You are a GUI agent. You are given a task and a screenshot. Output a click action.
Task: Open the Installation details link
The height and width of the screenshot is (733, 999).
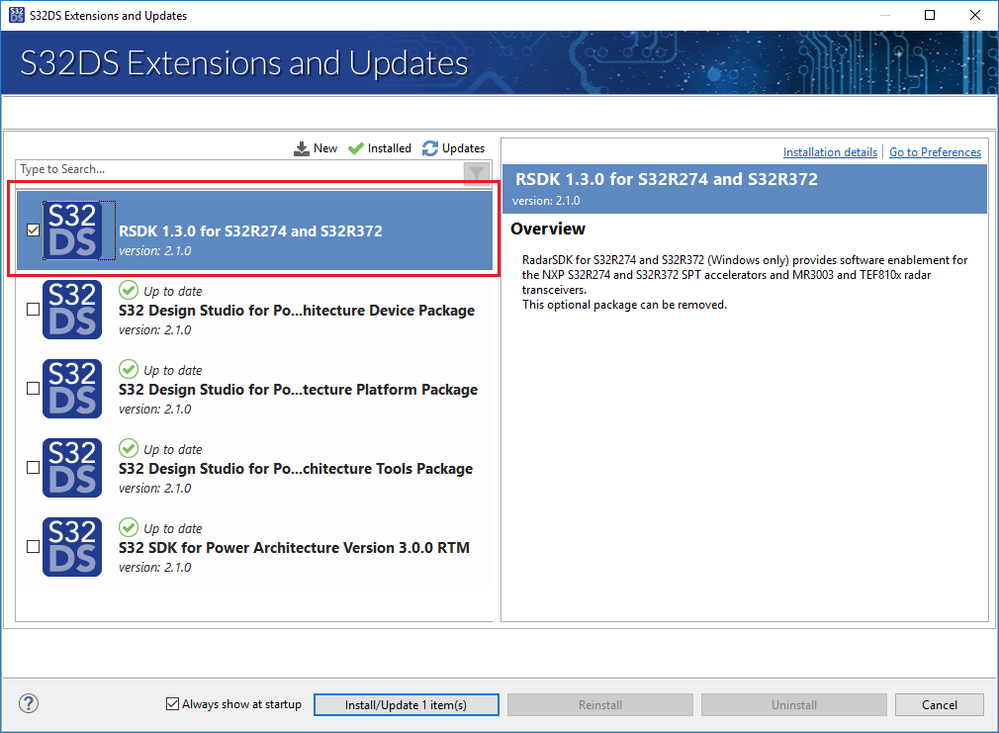coord(830,152)
